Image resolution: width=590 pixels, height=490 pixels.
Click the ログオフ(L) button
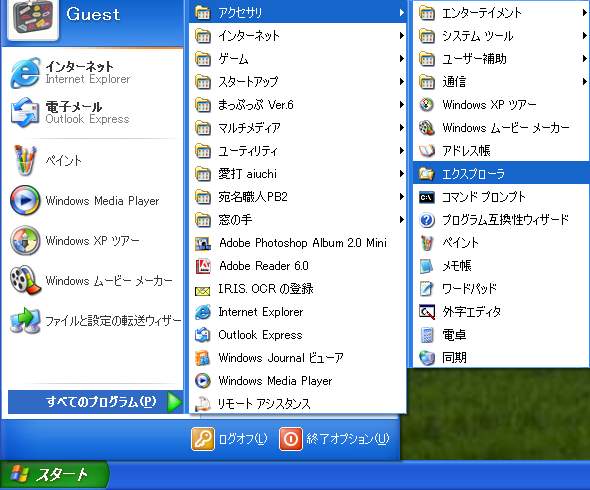[230, 439]
